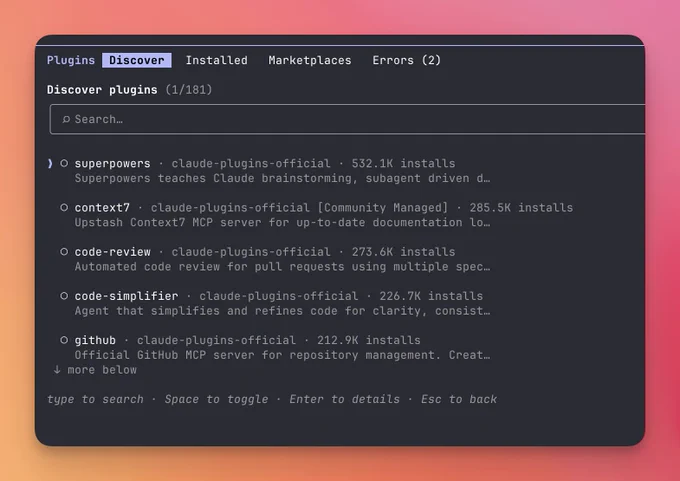Focus the plugin Search field

[347, 119]
